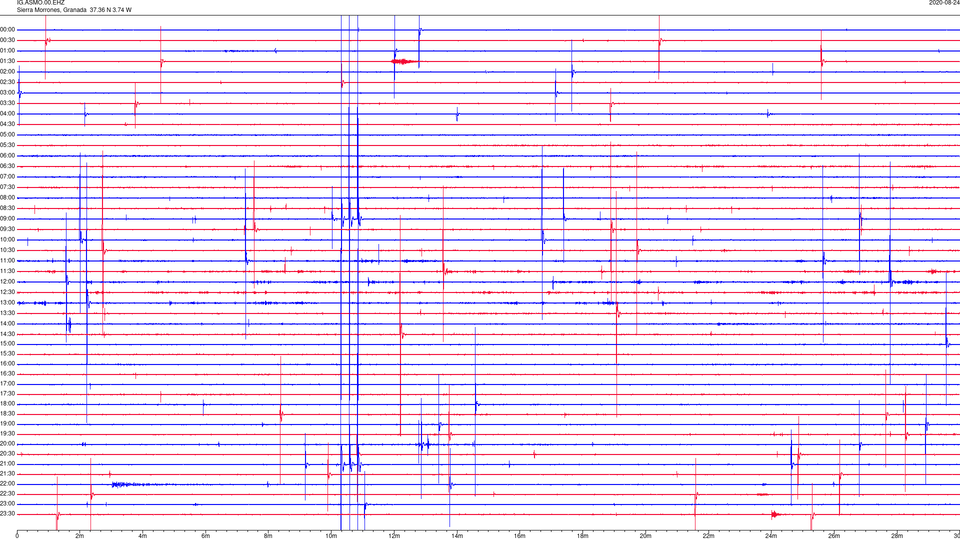Click the '05:00' time row label

tap(8, 134)
